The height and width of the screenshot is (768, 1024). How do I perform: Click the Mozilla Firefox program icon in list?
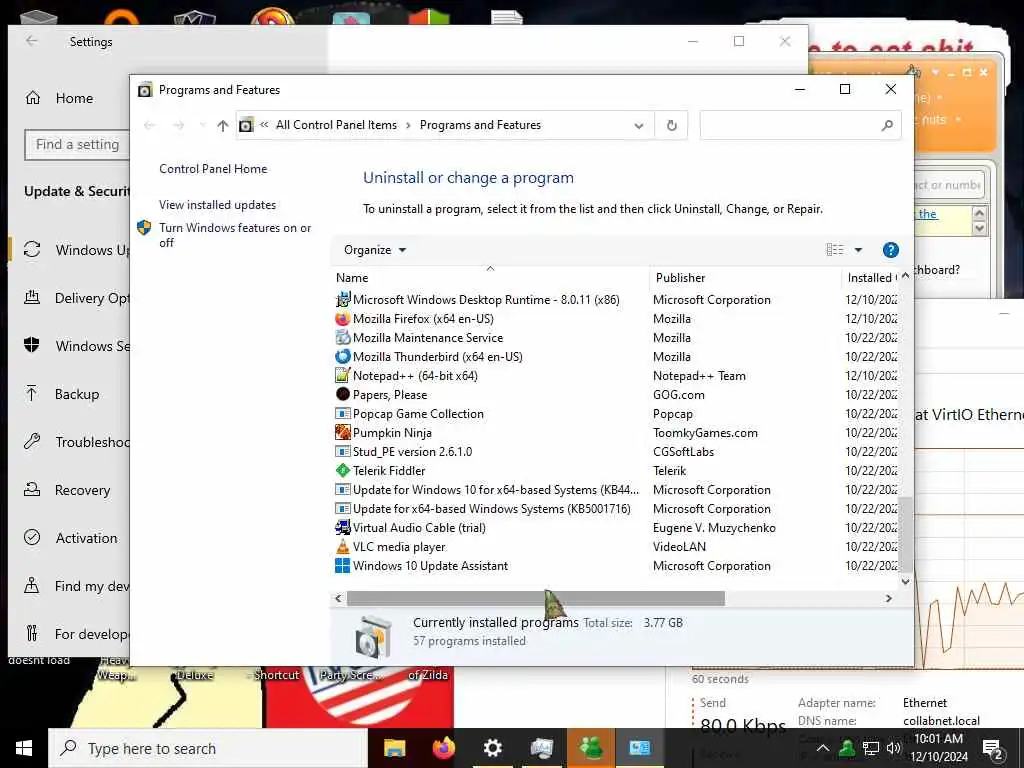pos(342,319)
